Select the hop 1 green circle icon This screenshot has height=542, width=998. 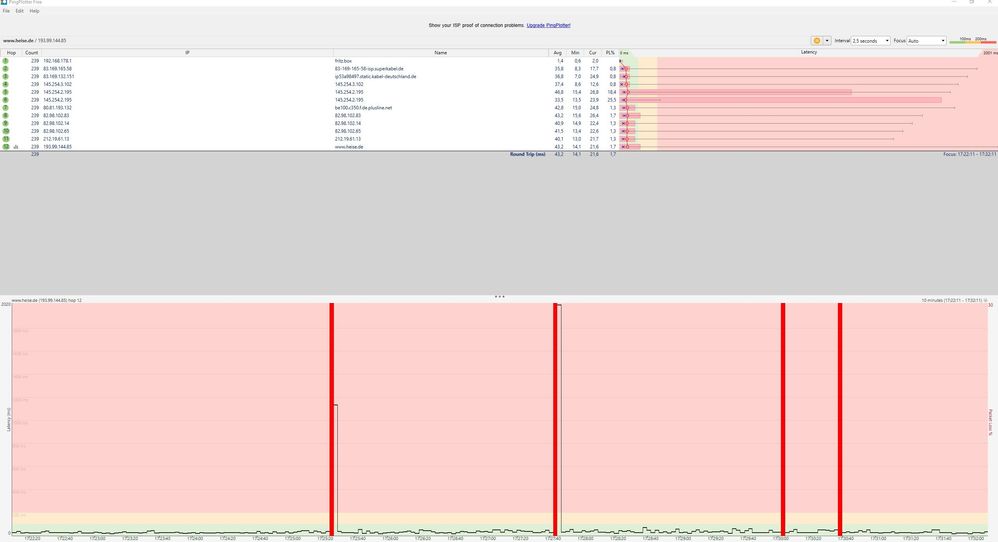[x=6, y=61]
